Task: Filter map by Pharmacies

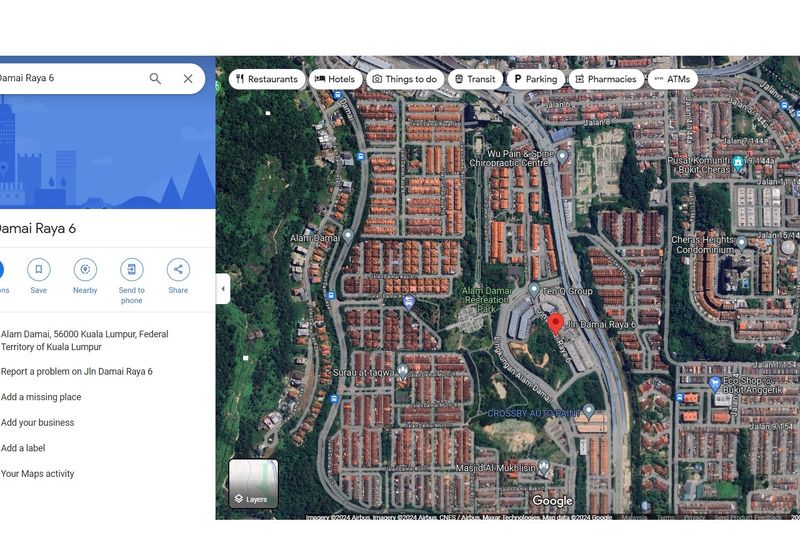Action: tap(605, 79)
